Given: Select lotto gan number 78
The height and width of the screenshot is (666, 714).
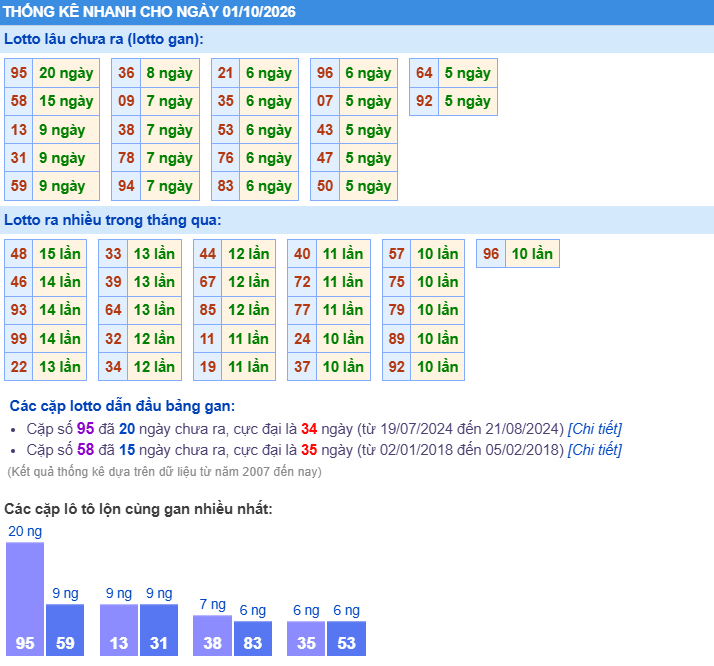Looking at the screenshot, I should (126, 158).
